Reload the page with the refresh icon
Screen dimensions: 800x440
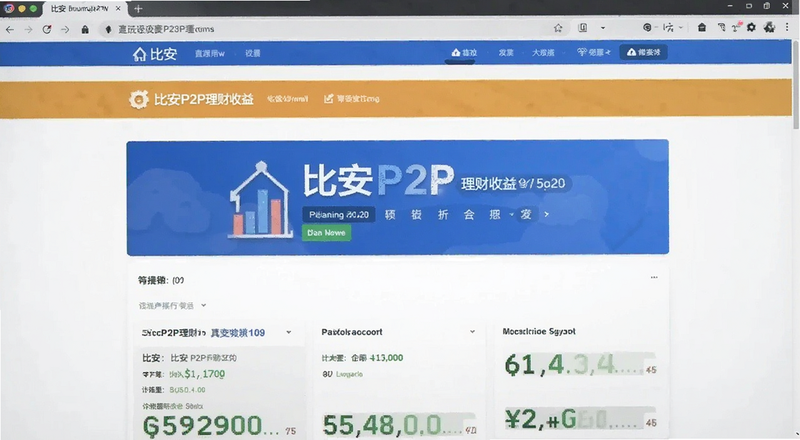click(47, 30)
